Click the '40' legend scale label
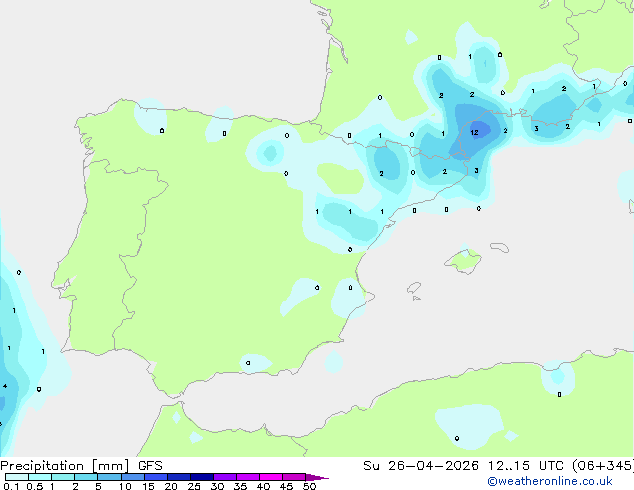The width and height of the screenshot is (634, 490). [263, 486]
